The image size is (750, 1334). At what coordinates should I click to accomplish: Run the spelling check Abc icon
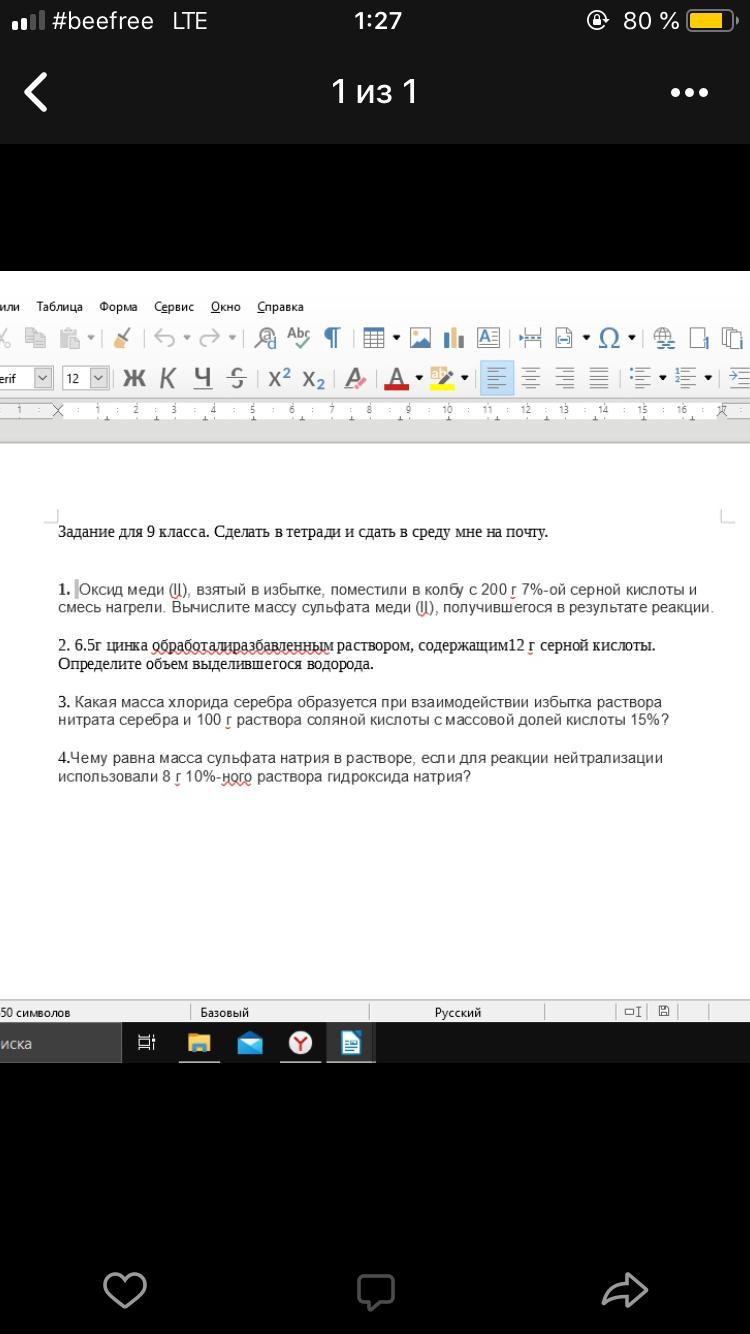[x=298, y=338]
